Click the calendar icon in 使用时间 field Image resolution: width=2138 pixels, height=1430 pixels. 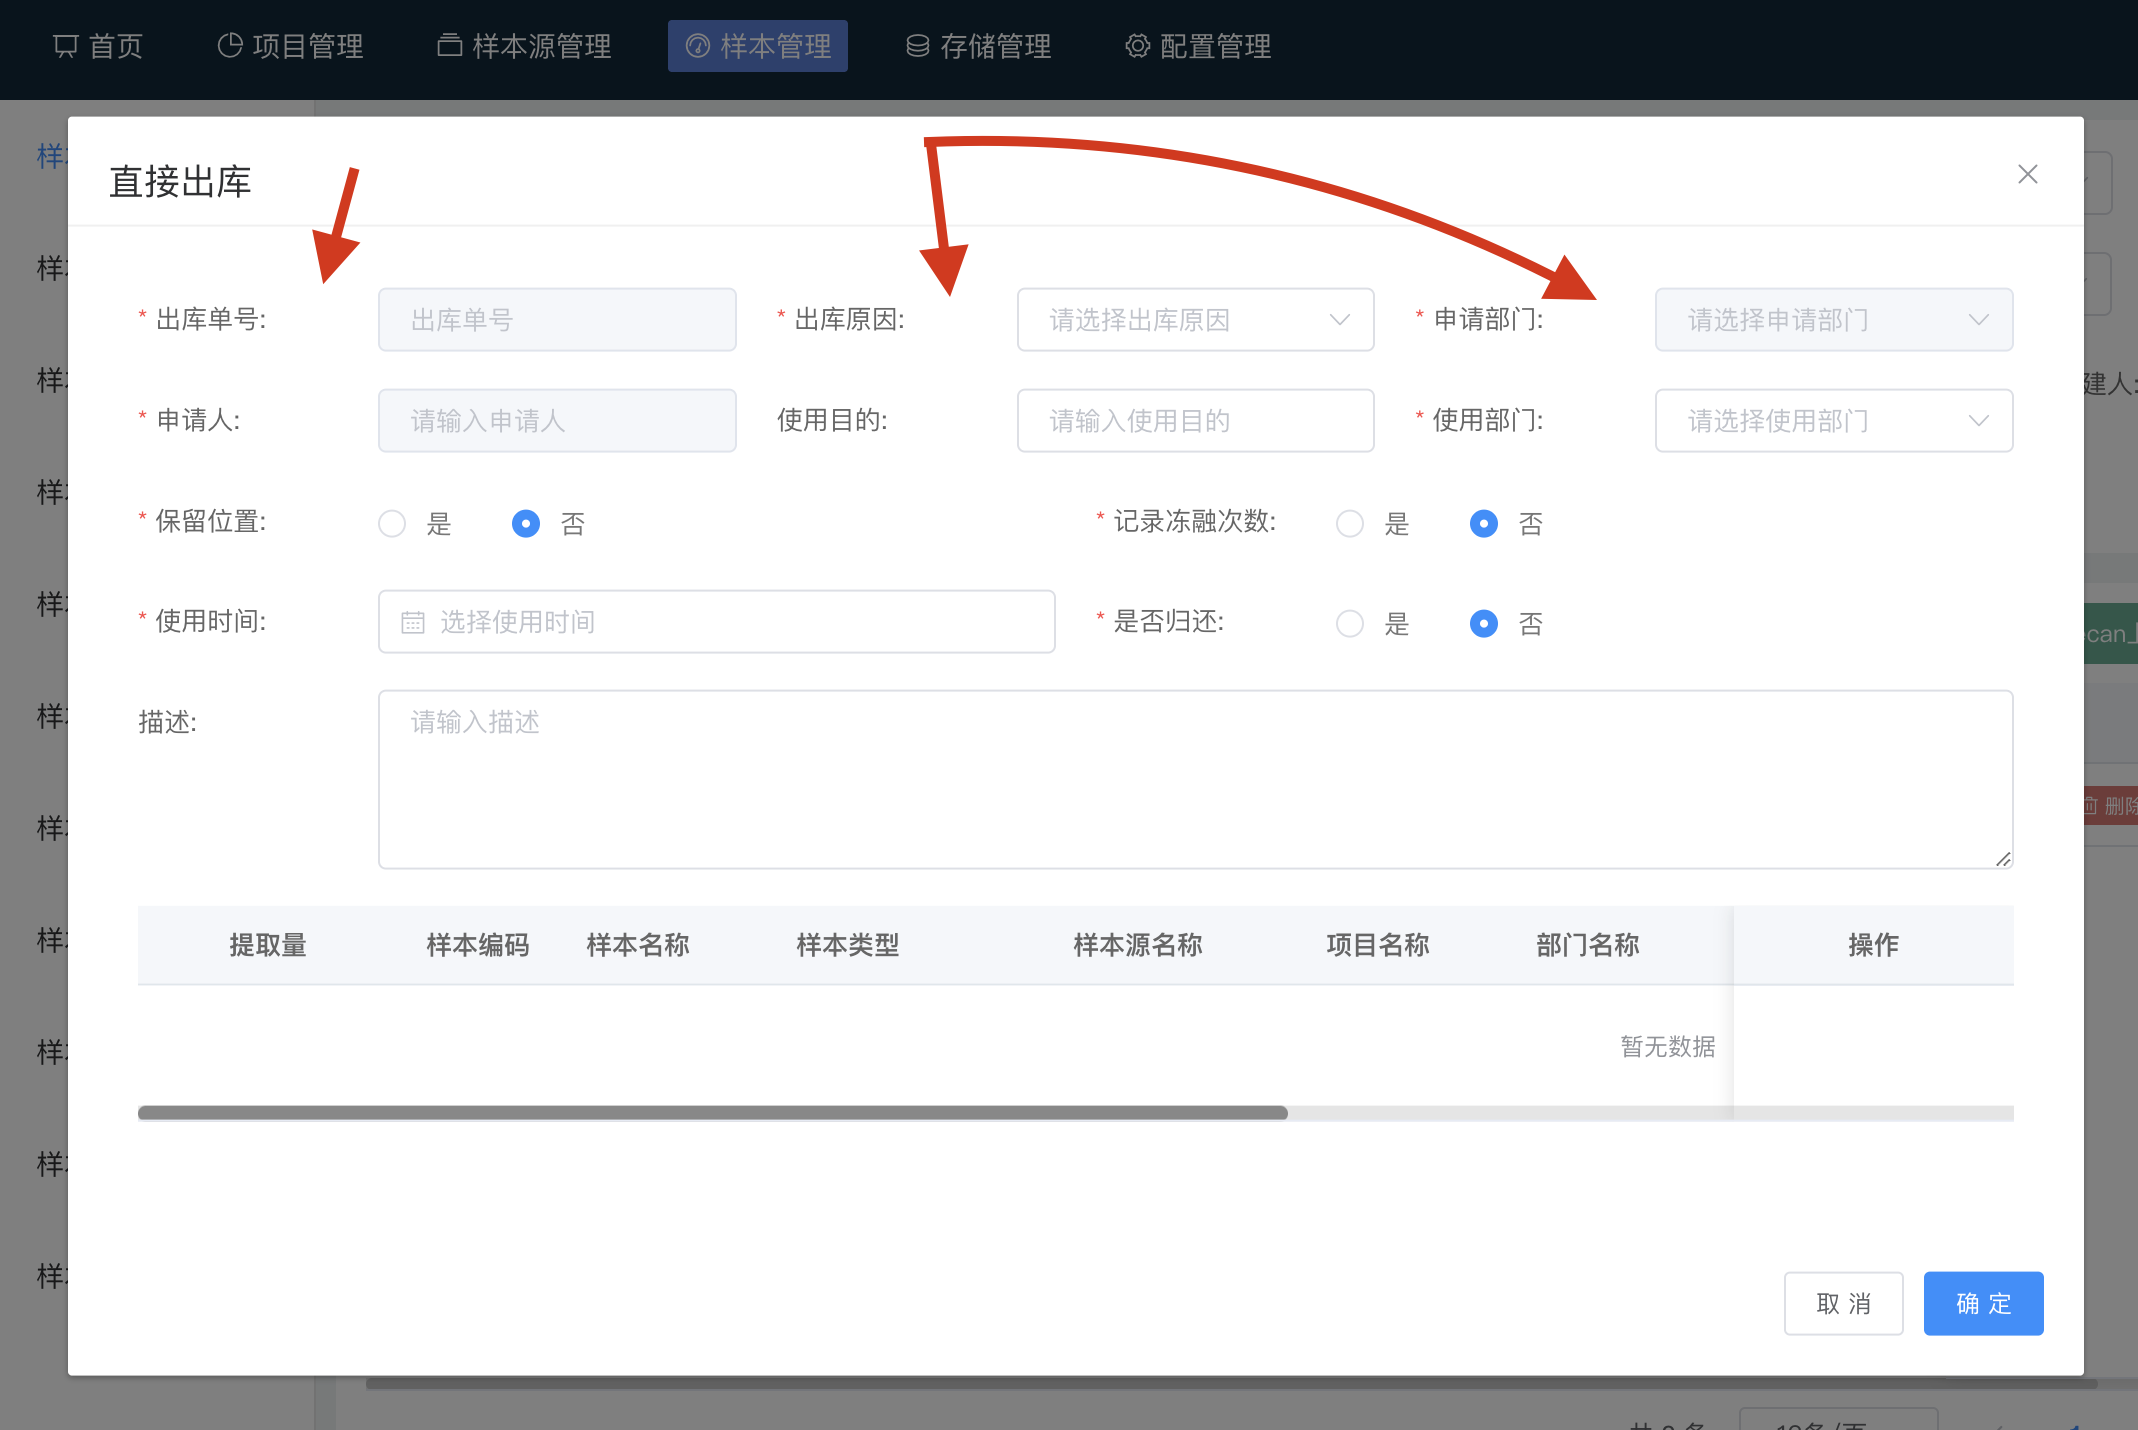413,622
